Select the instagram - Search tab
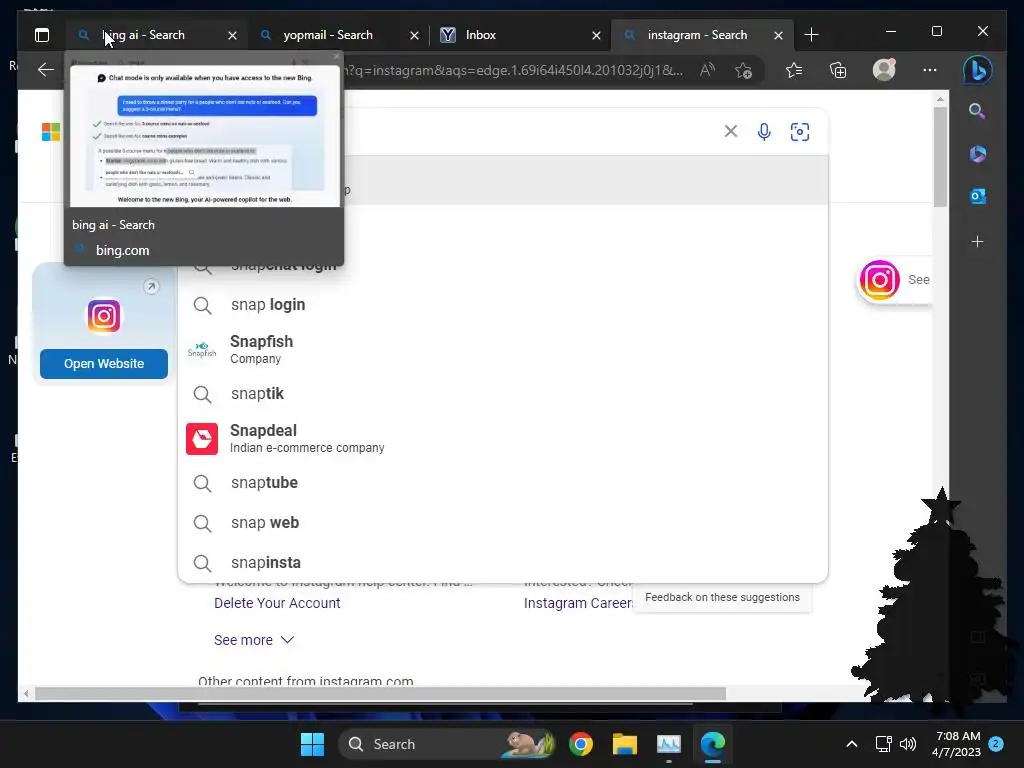This screenshot has height=768, width=1024. point(703,35)
